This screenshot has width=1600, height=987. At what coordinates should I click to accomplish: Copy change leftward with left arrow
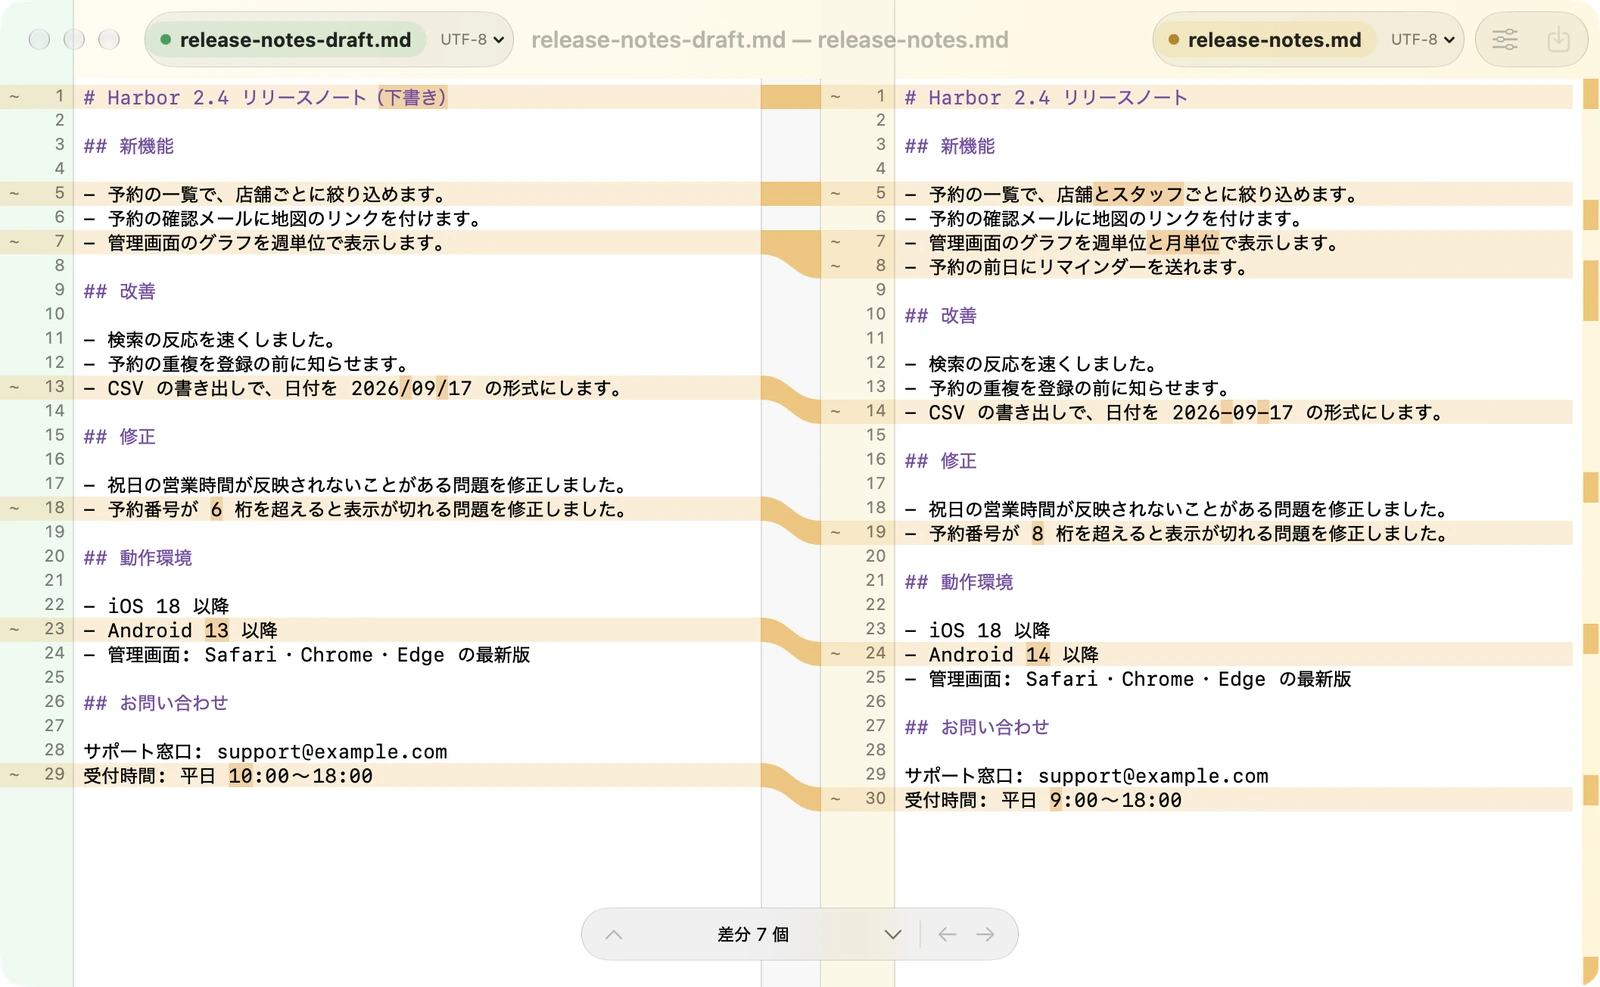point(947,934)
